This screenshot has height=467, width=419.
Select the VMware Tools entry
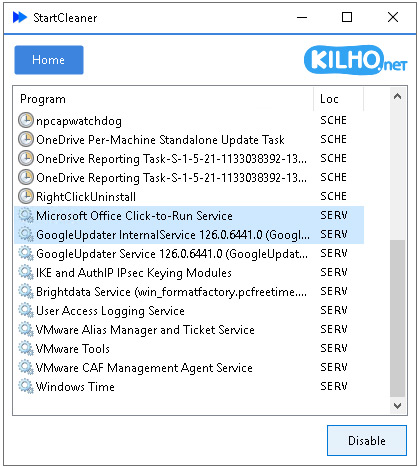click(x=189, y=348)
